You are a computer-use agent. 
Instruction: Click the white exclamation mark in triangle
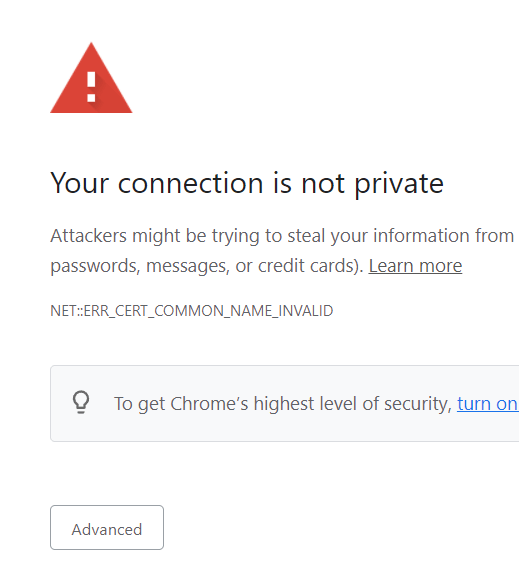pyautogui.click(x=91, y=87)
